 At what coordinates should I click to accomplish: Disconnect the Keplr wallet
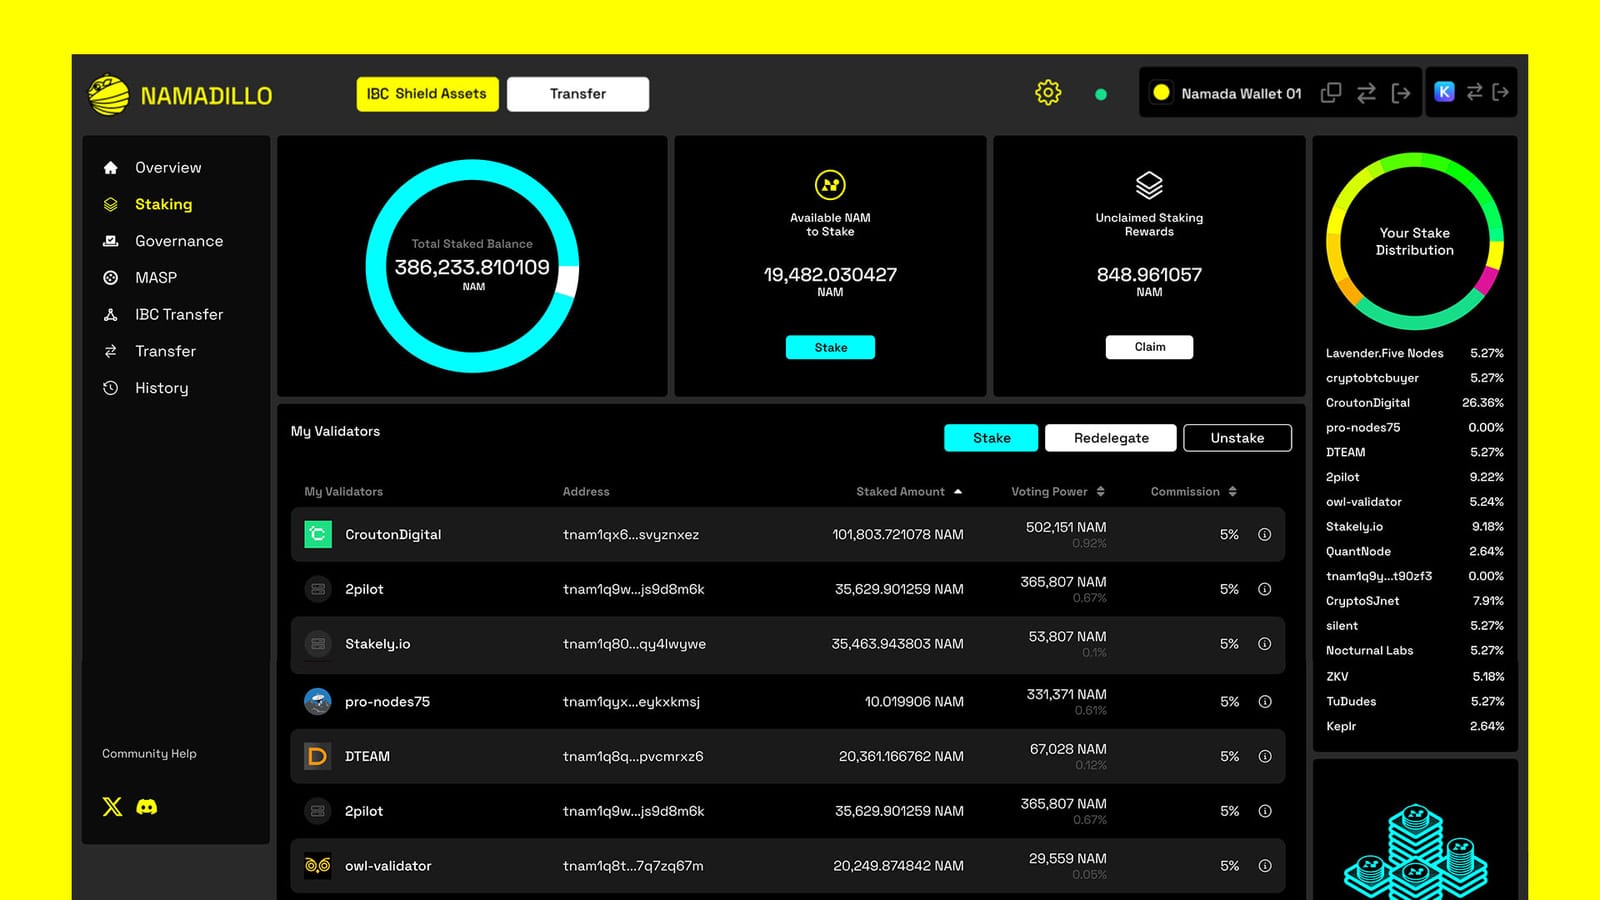1500,92
